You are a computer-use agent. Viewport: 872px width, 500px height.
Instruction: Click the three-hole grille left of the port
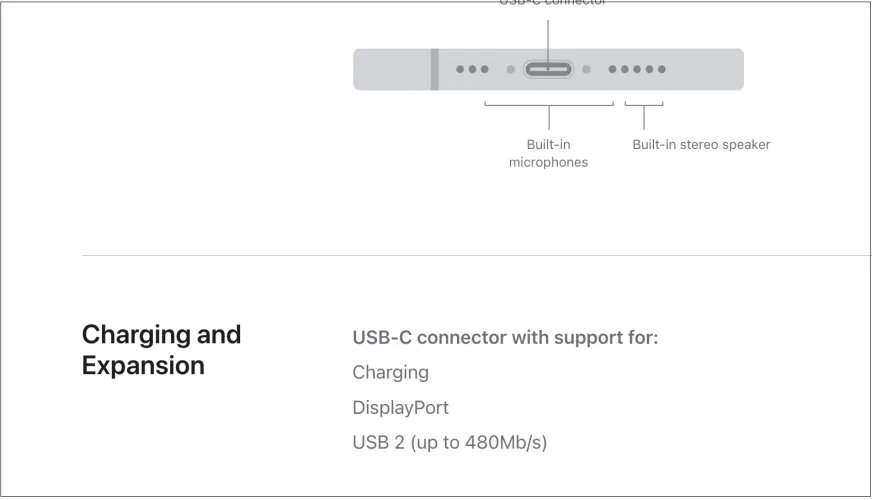click(472, 70)
